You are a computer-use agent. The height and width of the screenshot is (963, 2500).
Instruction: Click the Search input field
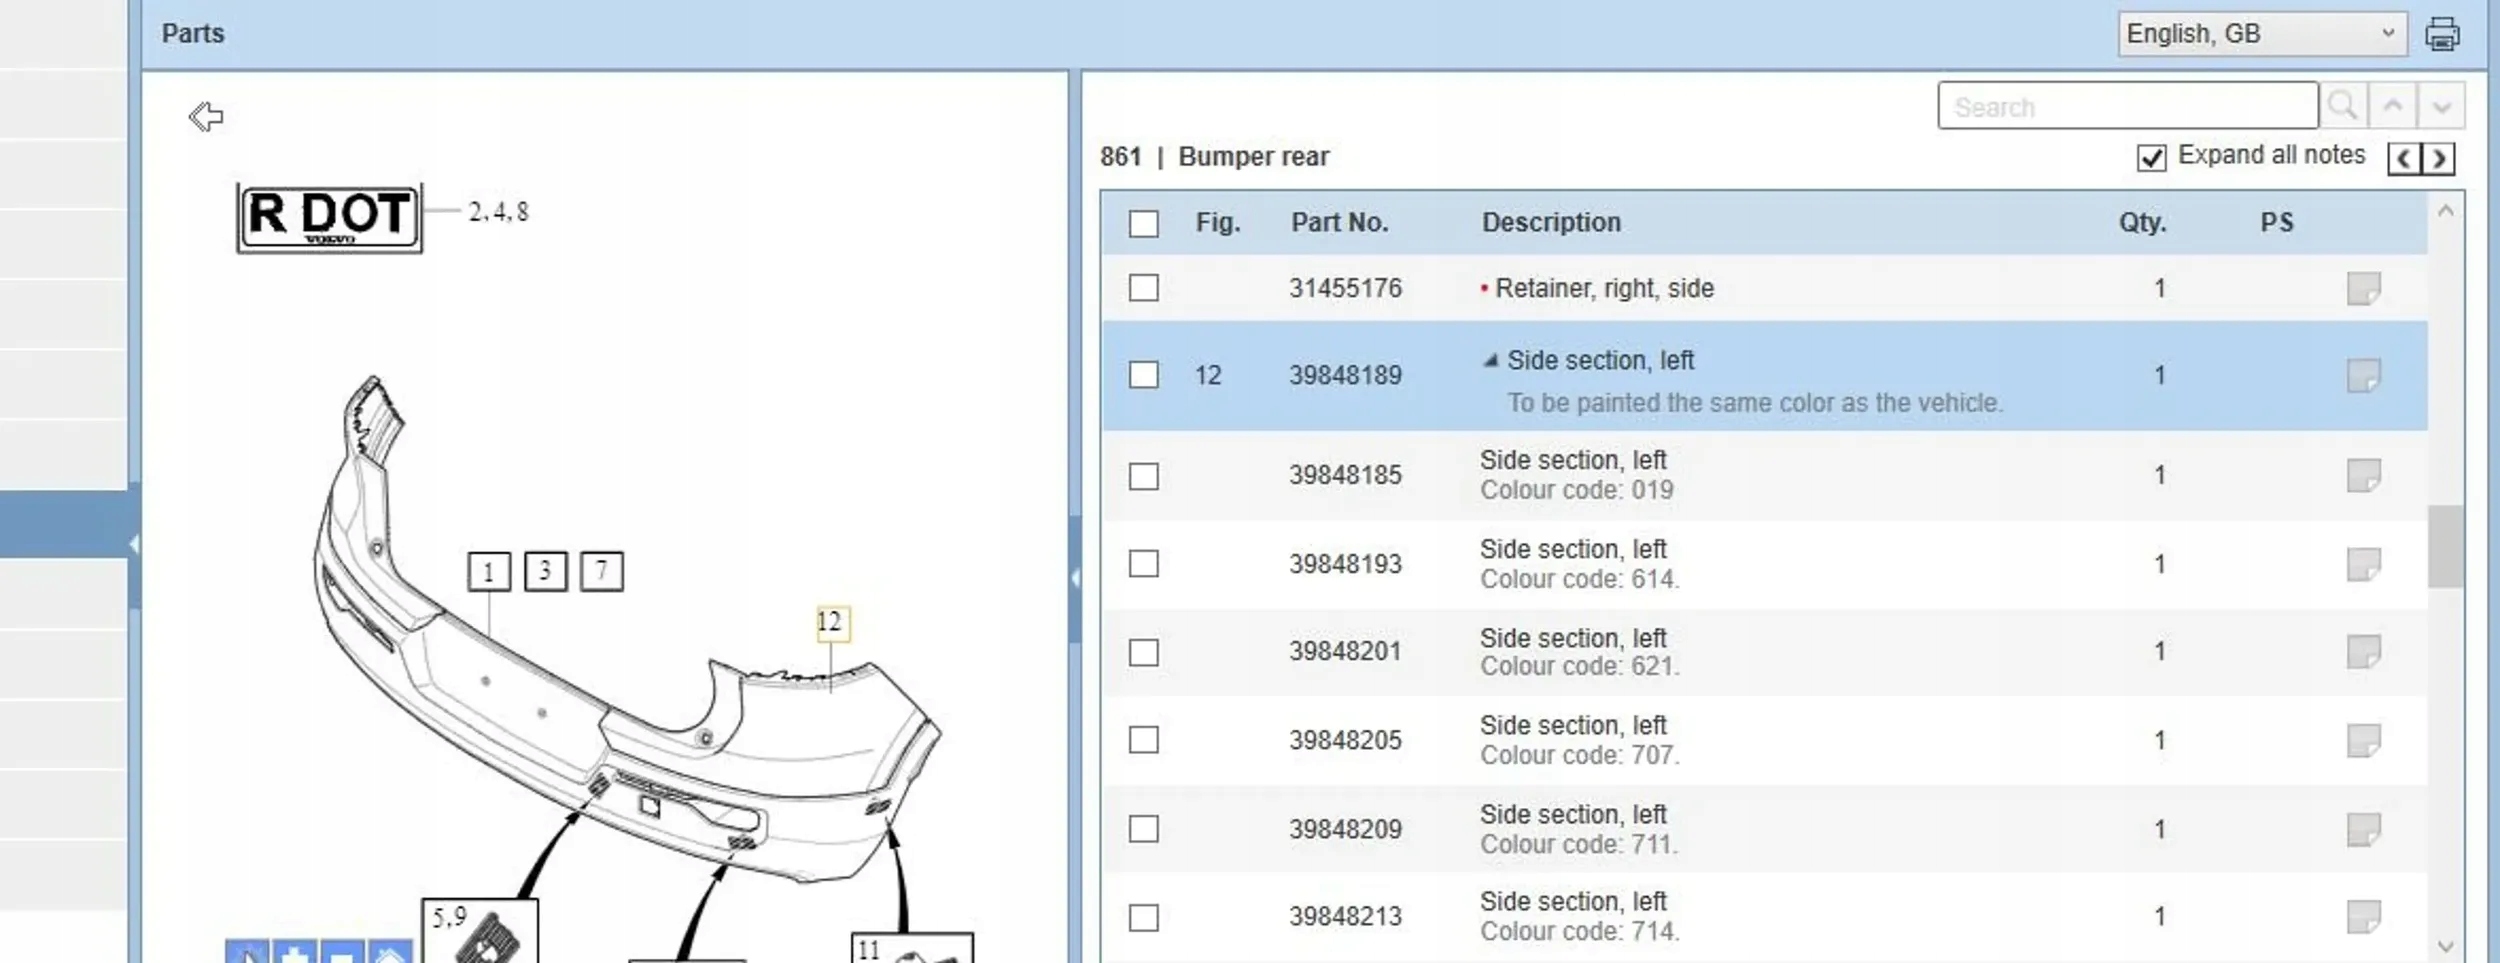2127,105
